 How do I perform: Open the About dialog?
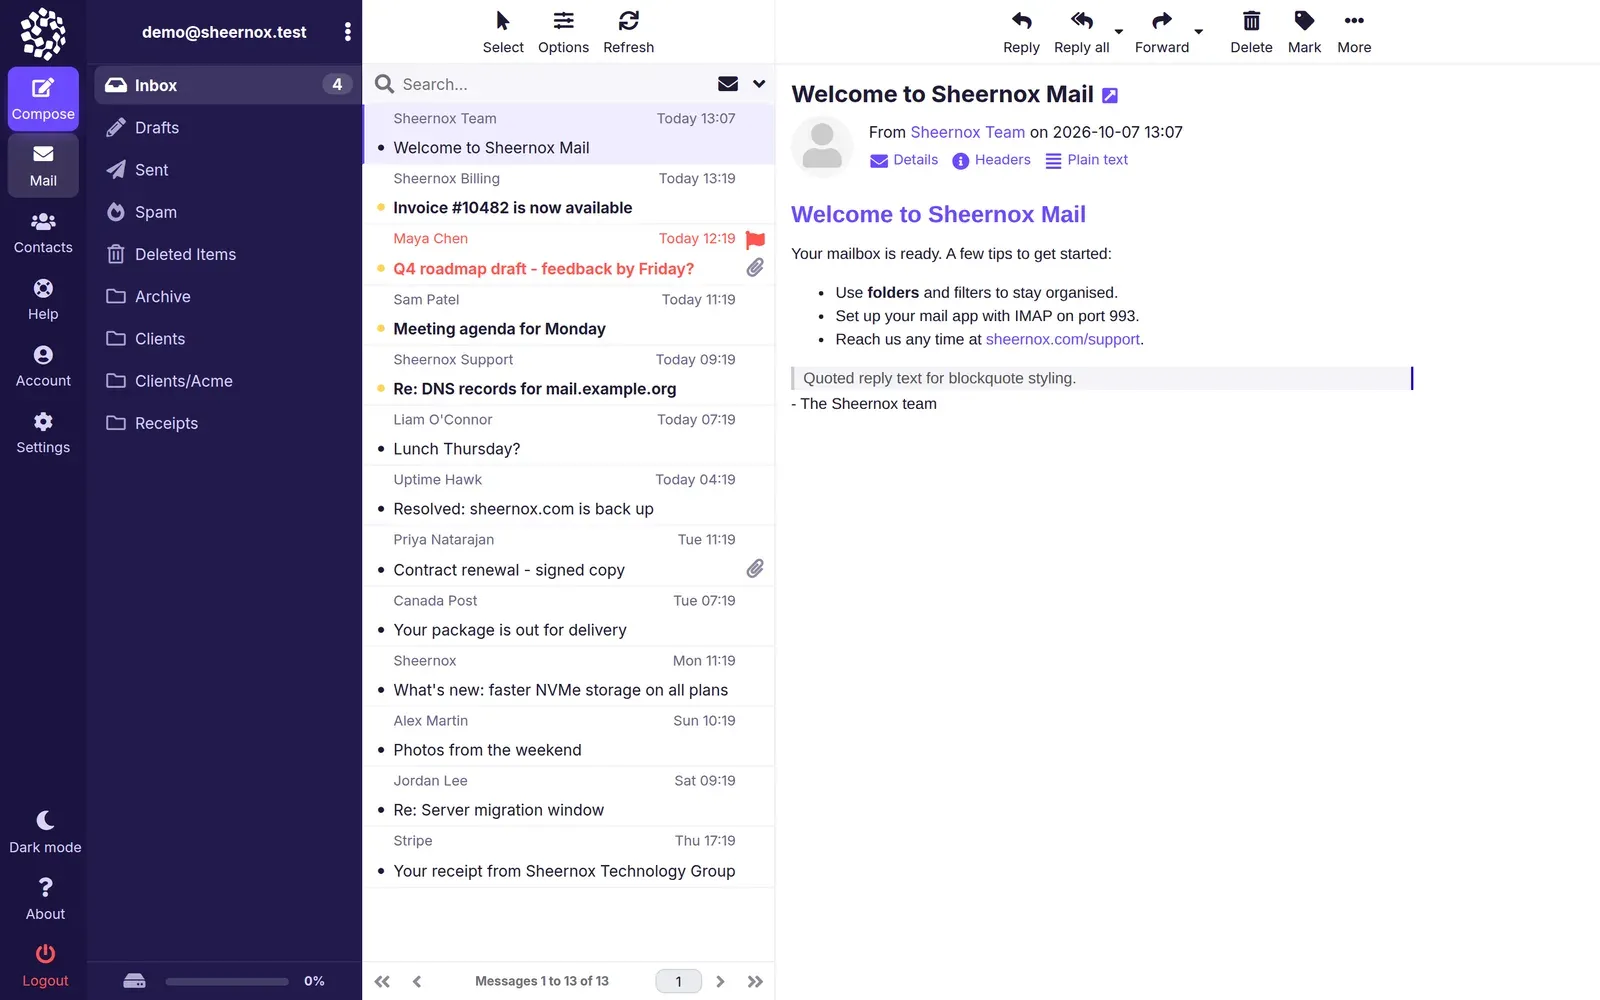(x=45, y=899)
